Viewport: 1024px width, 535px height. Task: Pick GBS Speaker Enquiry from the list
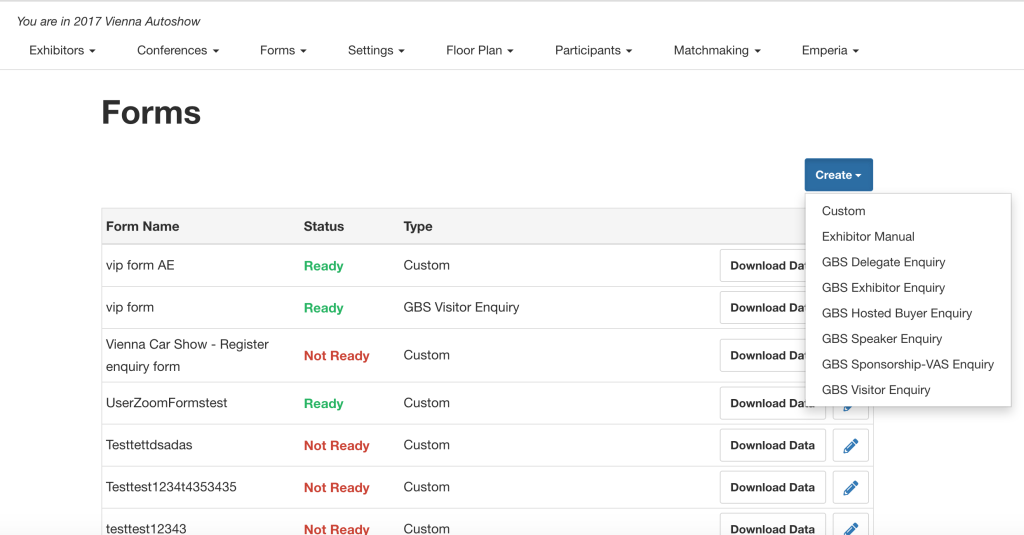tap(881, 339)
